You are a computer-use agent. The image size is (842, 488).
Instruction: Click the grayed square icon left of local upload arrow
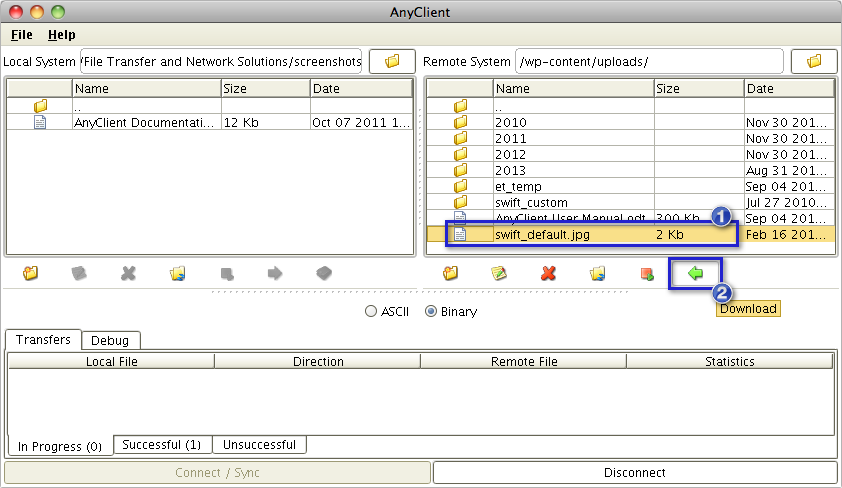click(x=227, y=274)
